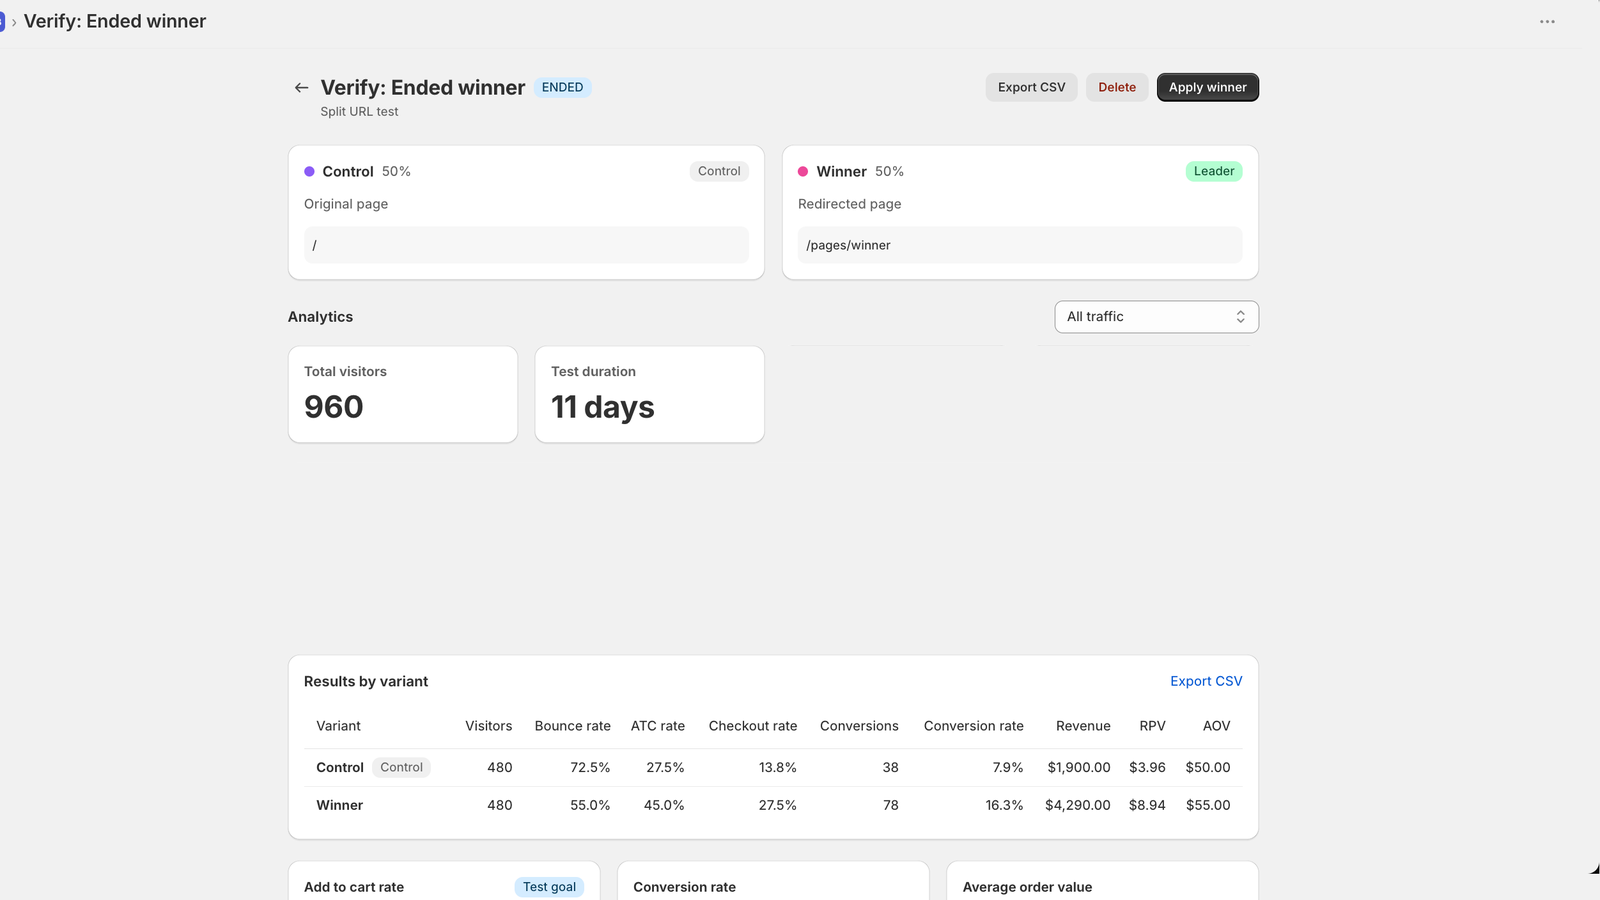Click the back arrow beside test title
1600x900 pixels.
tap(301, 88)
